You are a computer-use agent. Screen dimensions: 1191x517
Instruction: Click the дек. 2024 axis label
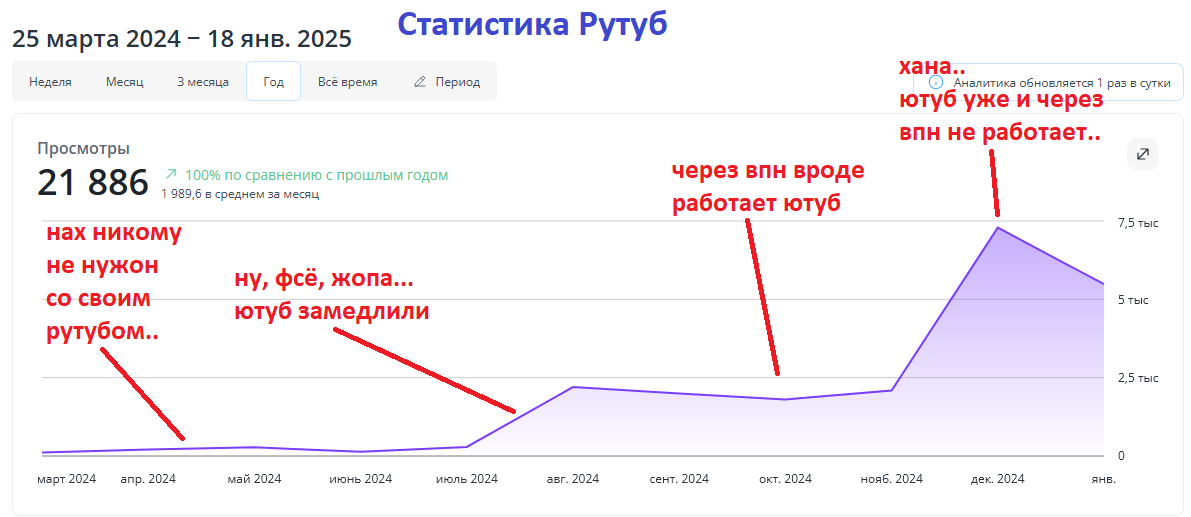[x=998, y=479]
